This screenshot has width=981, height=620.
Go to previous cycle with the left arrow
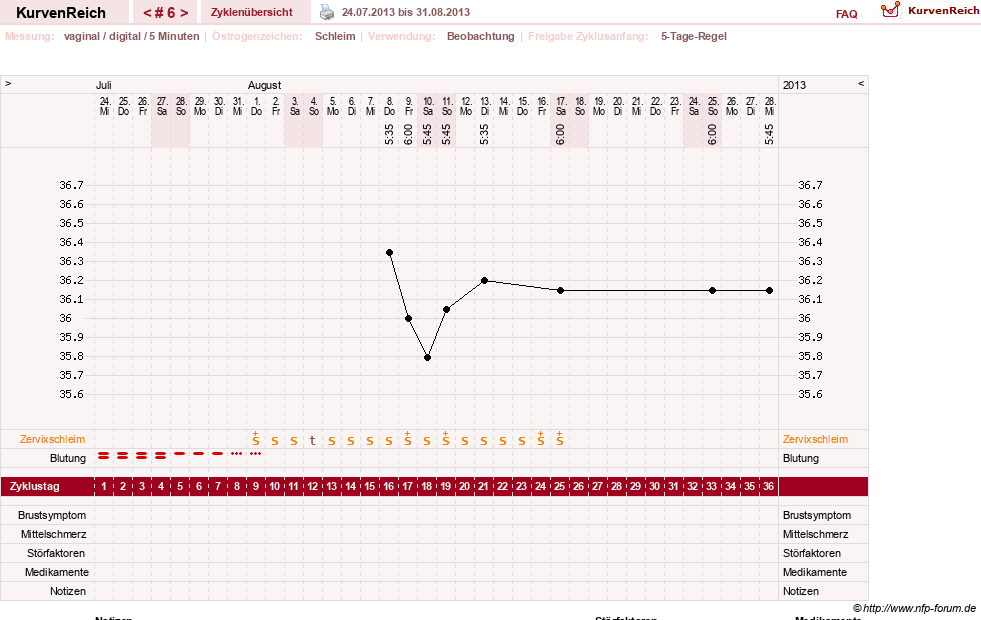[147, 13]
